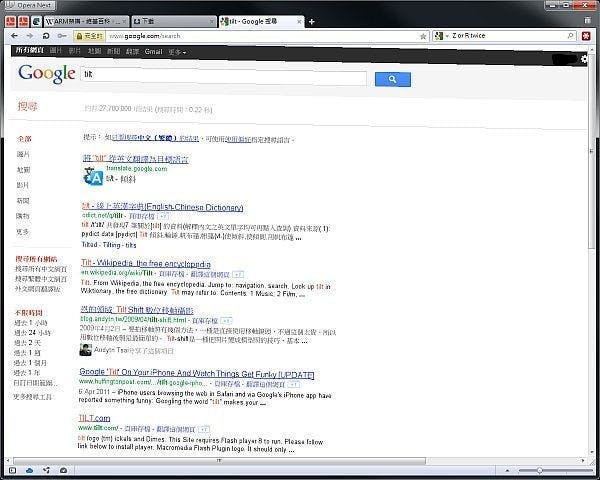Click the browser forward arrow

coord(28,35)
